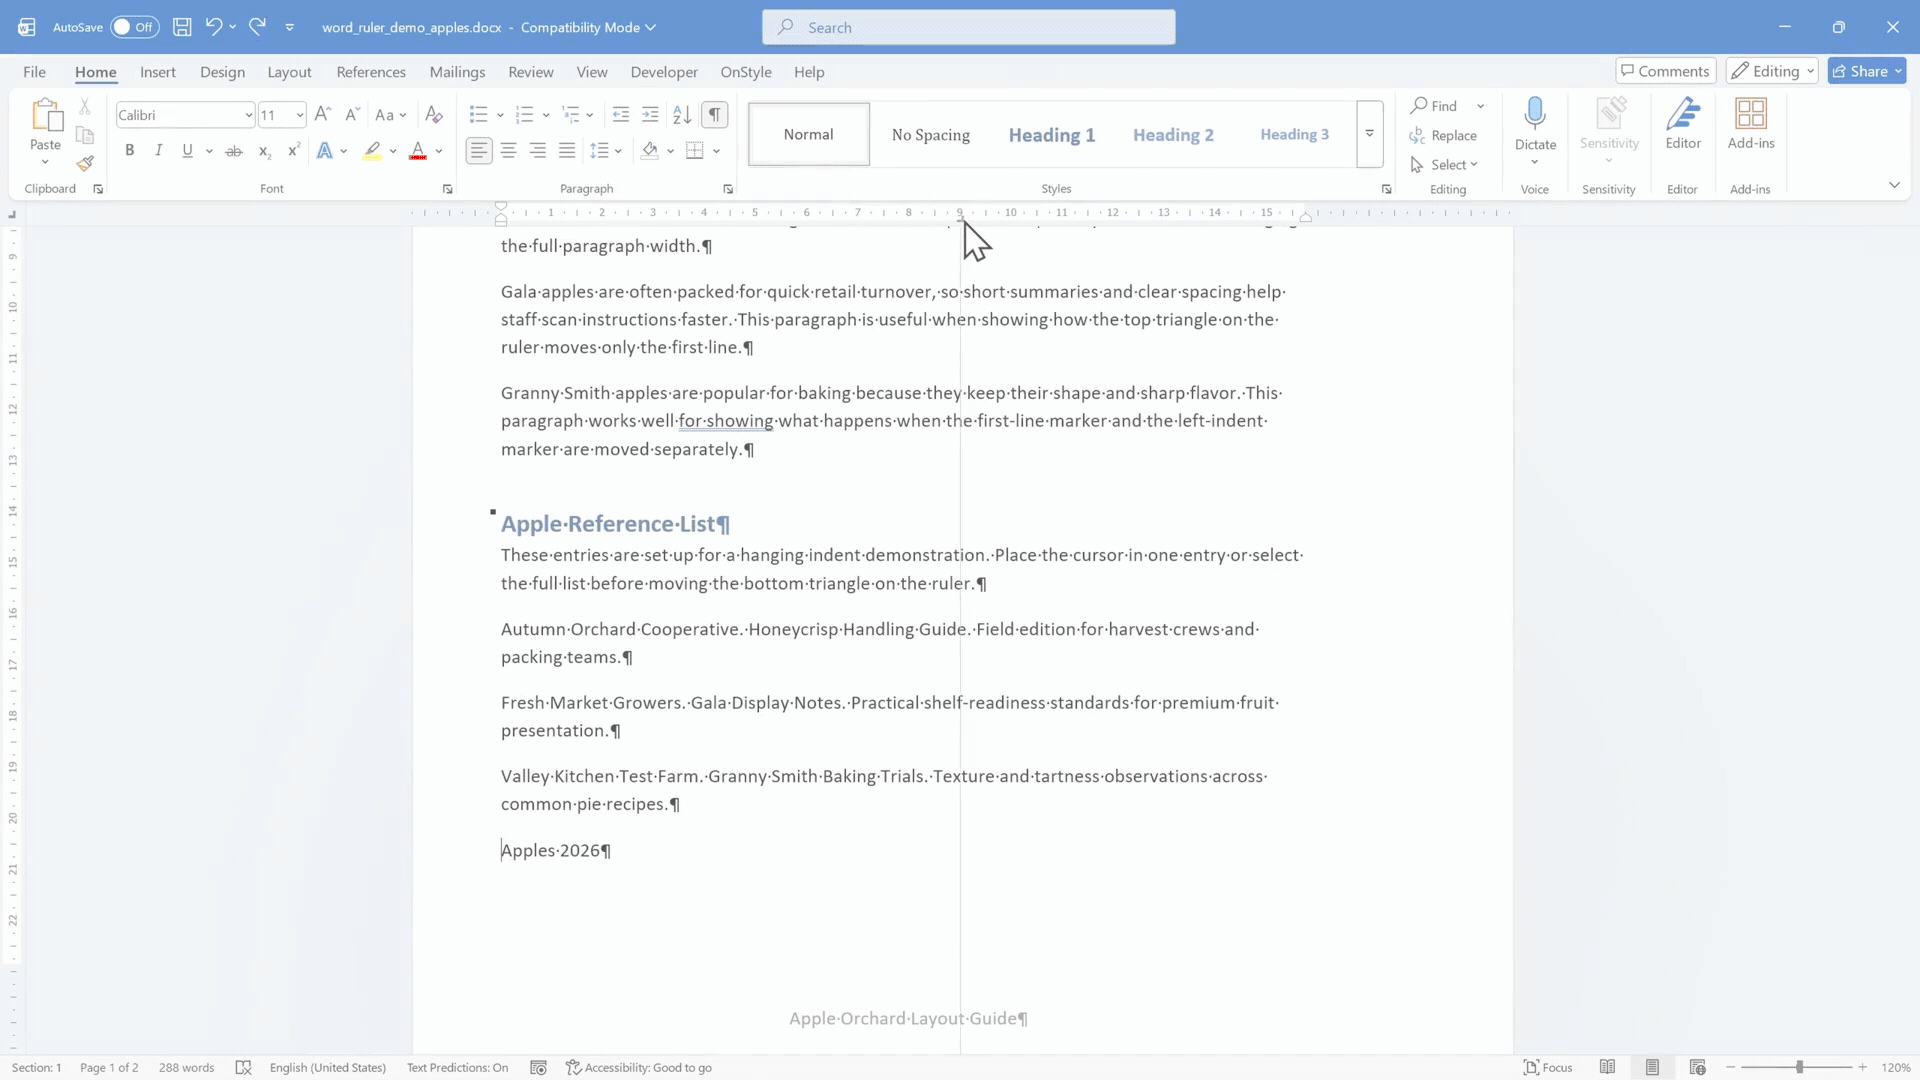Open the Calibri font name dropdown
The height and width of the screenshot is (1080, 1920).
point(186,115)
